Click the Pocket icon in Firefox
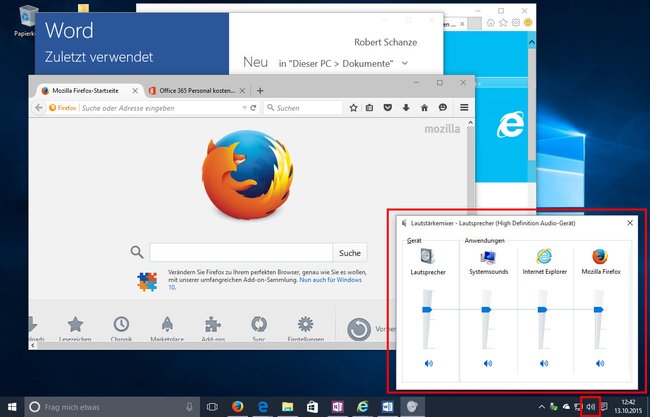The width and height of the screenshot is (650, 417). tap(388, 108)
